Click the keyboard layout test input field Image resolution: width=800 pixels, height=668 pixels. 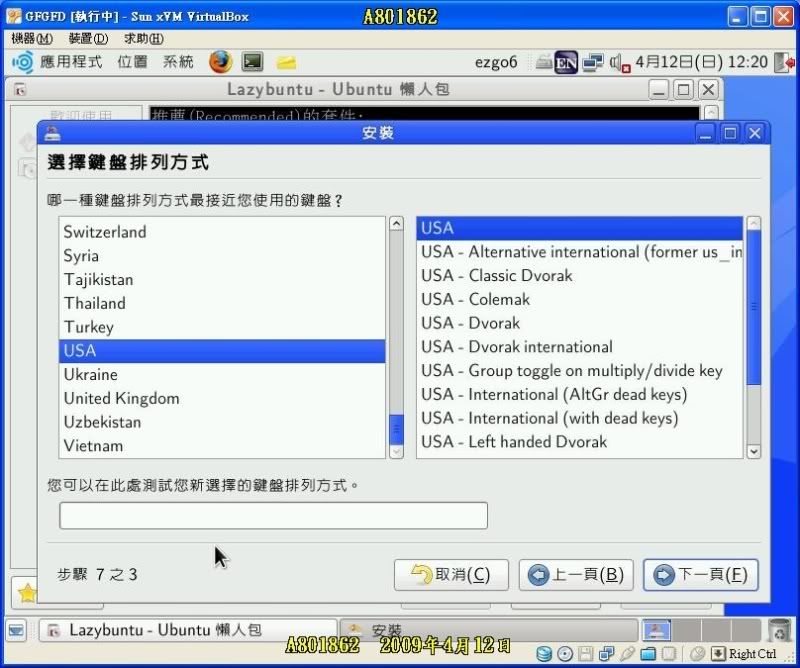273,515
